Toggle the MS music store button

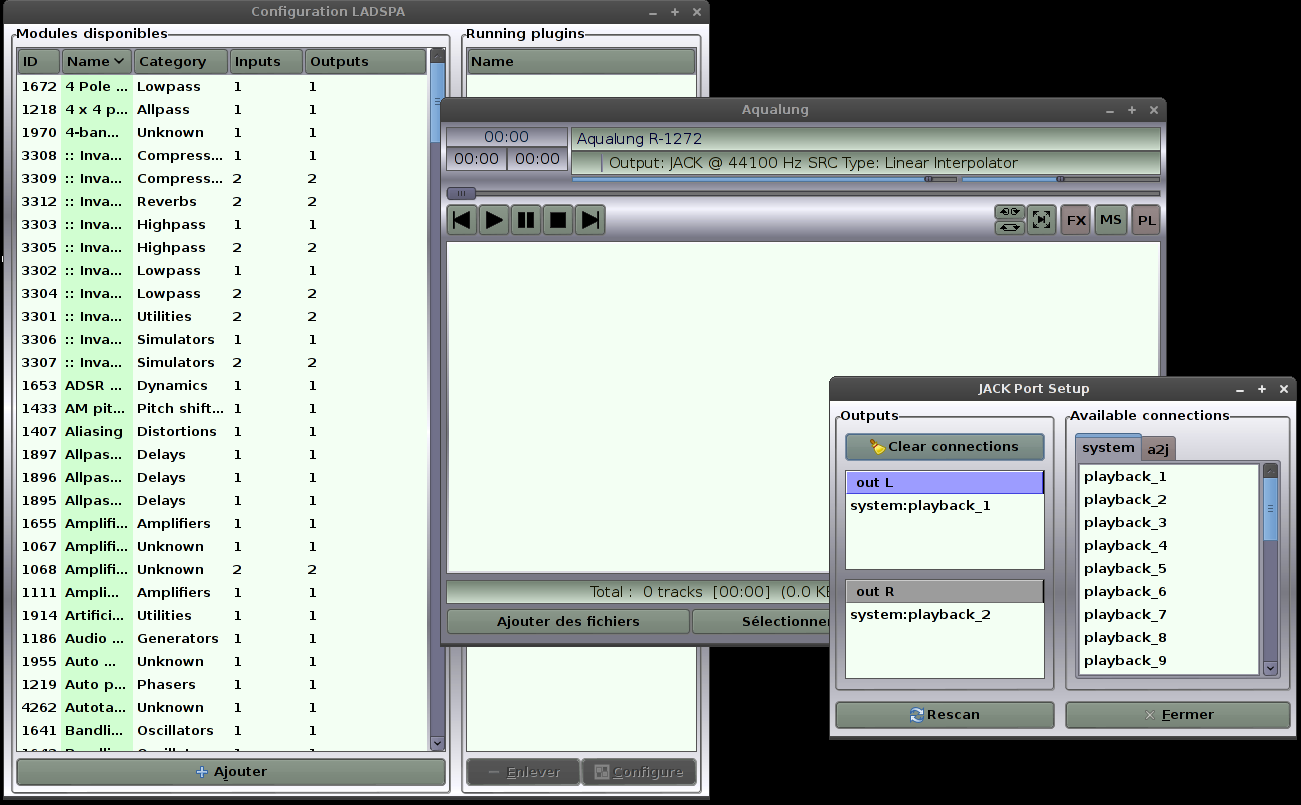click(x=1111, y=220)
